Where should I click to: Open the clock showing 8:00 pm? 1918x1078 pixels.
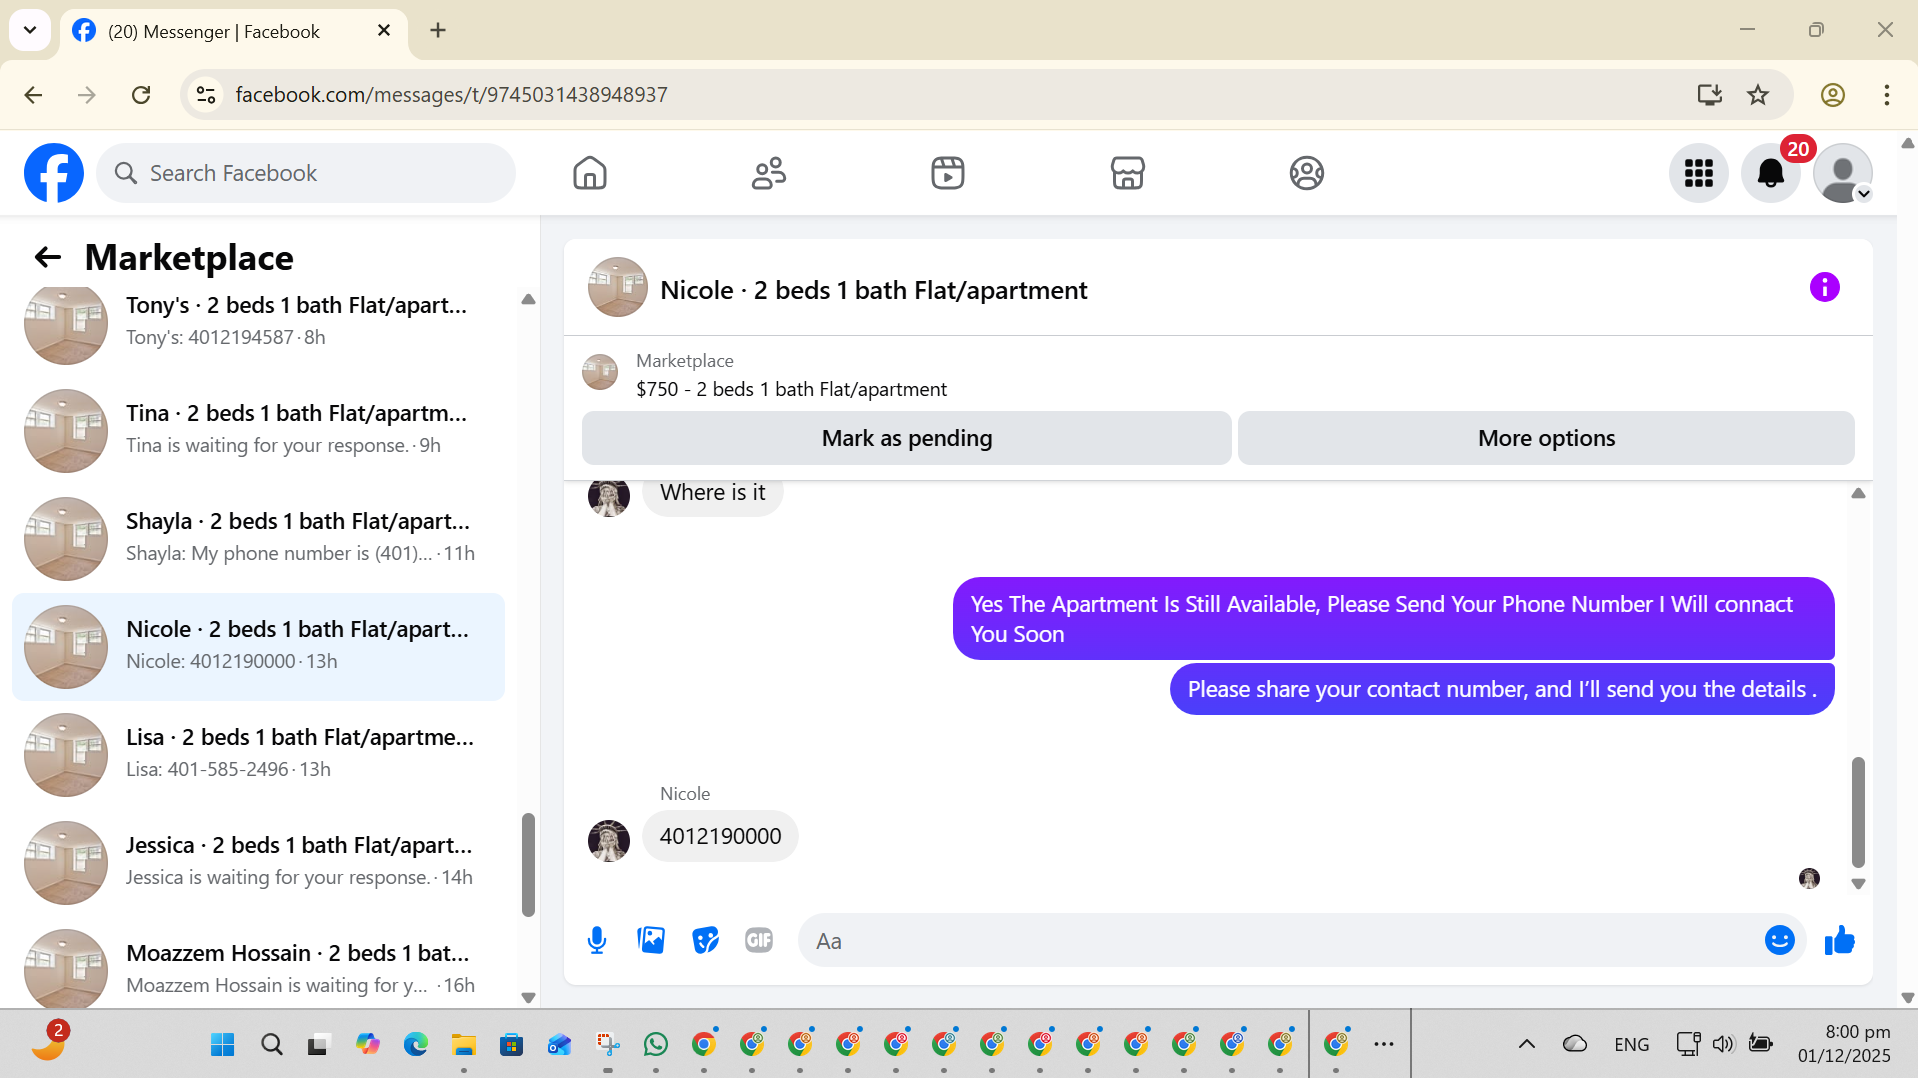[1844, 1044]
